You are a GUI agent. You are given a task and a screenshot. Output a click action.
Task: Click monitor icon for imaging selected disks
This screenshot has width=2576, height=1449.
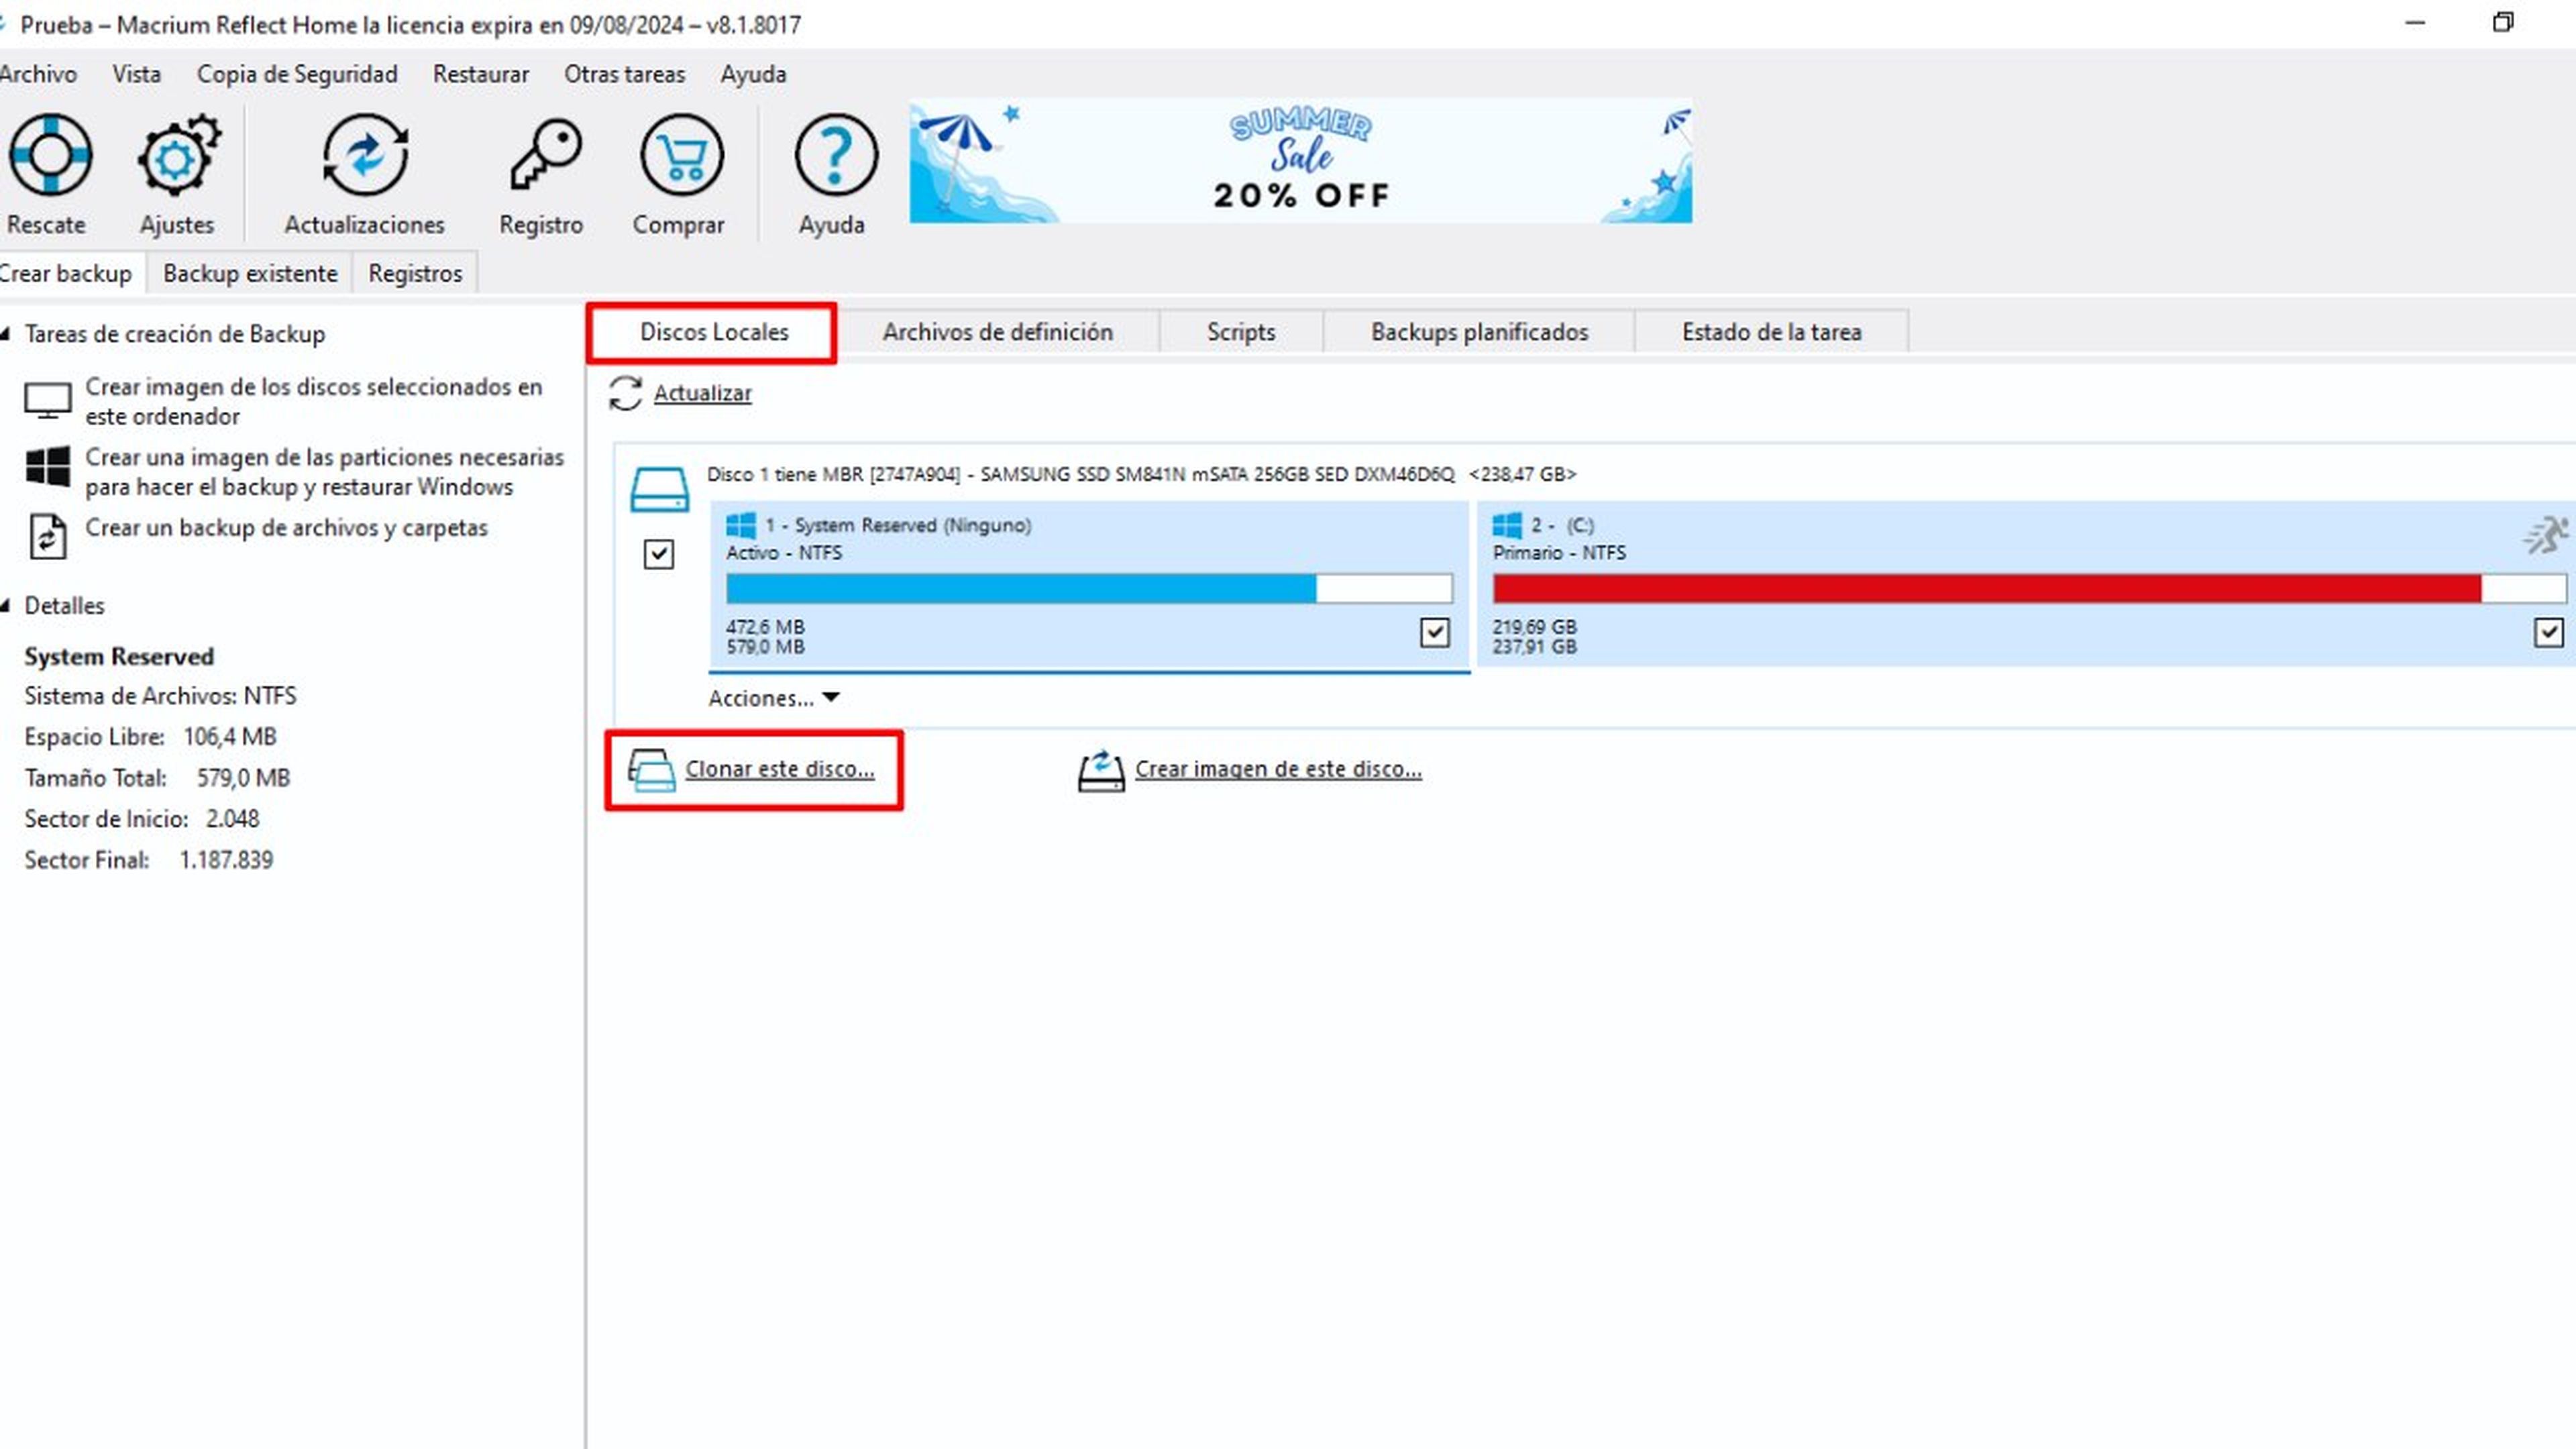point(47,401)
